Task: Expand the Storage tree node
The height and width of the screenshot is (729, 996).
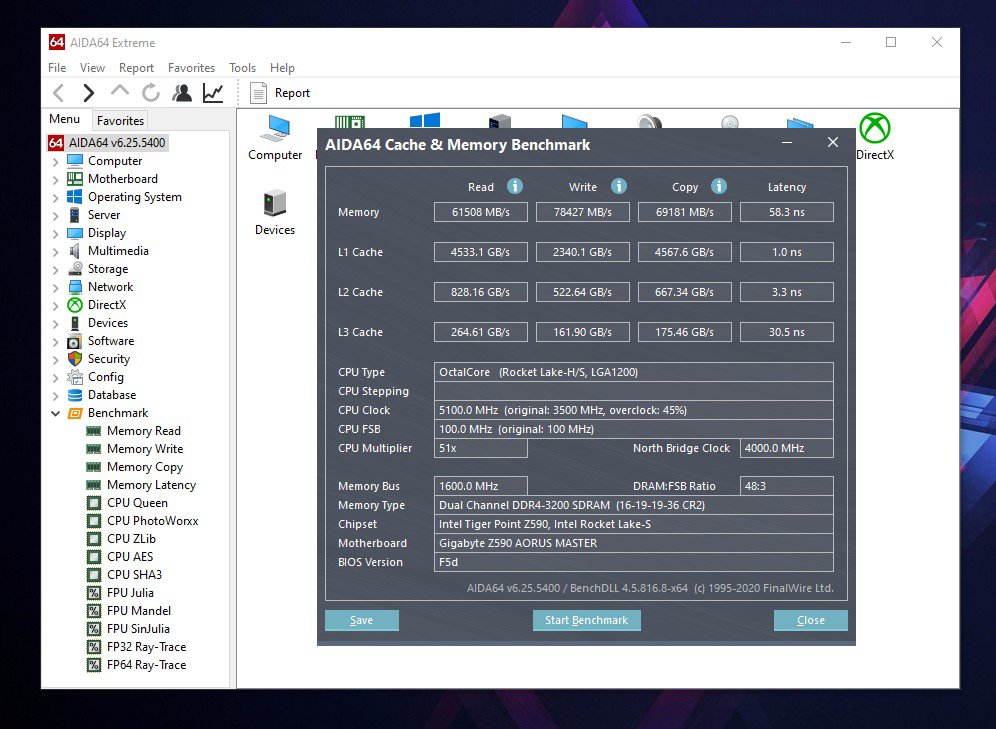Action: pyautogui.click(x=56, y=270)
